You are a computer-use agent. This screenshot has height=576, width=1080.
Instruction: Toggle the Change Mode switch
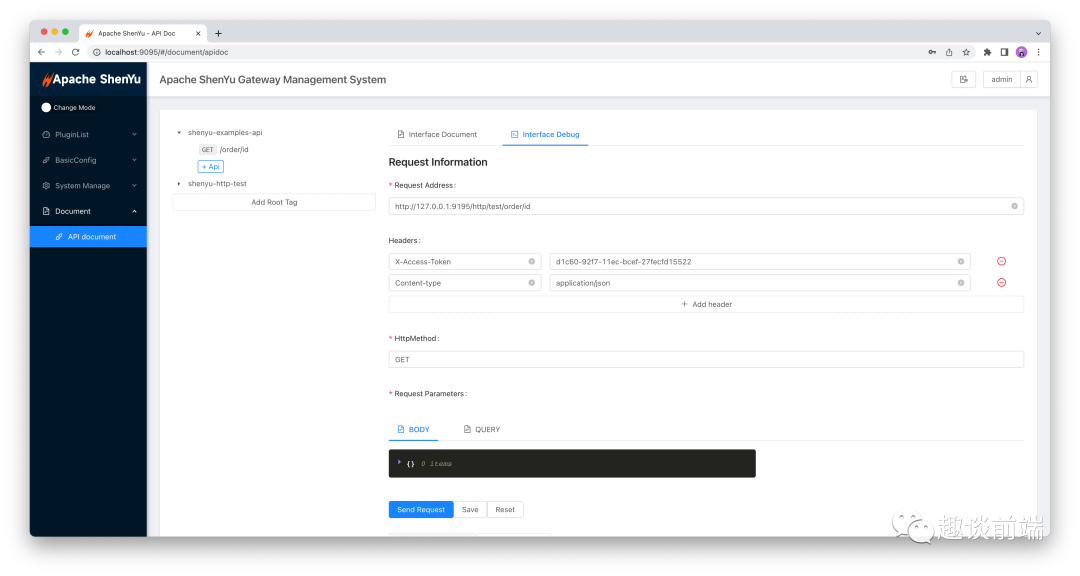(x=46, y=107)
